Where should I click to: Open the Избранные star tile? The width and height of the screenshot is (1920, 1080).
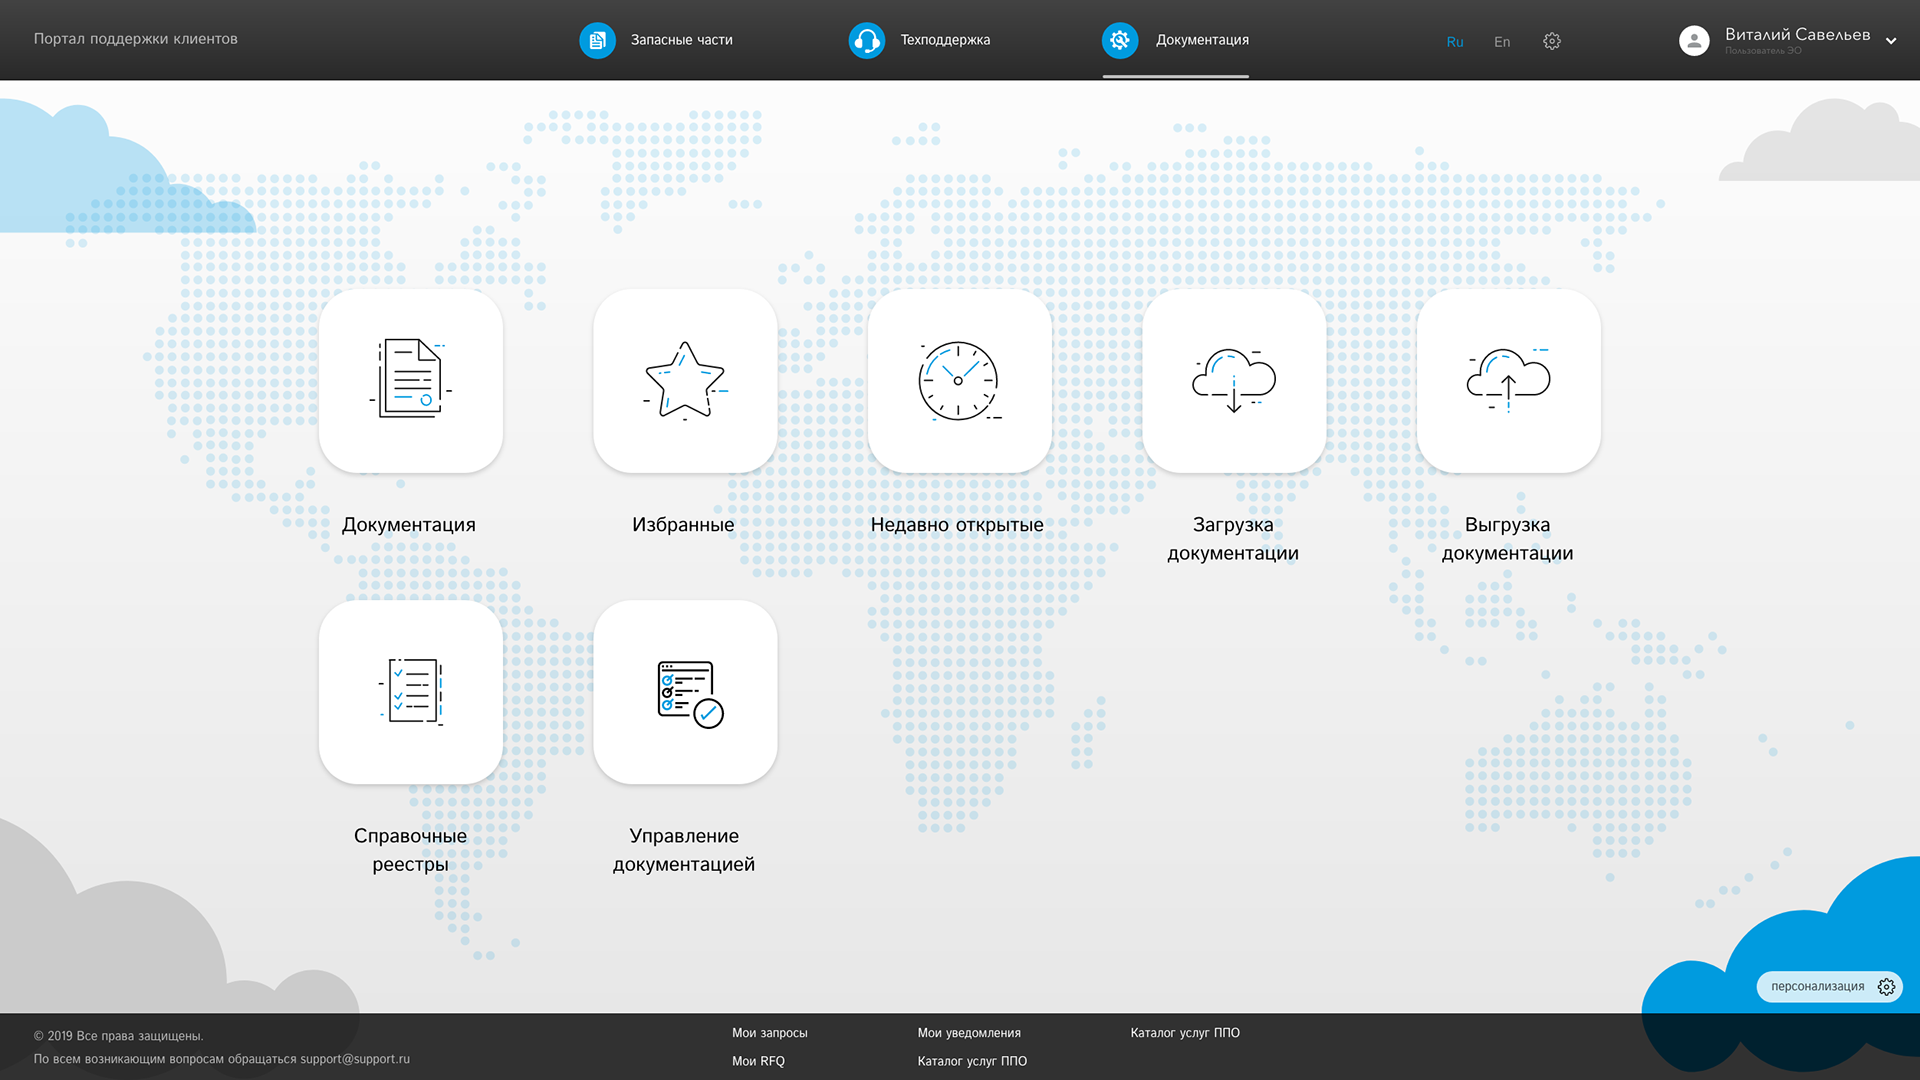[x=685, y=381]
